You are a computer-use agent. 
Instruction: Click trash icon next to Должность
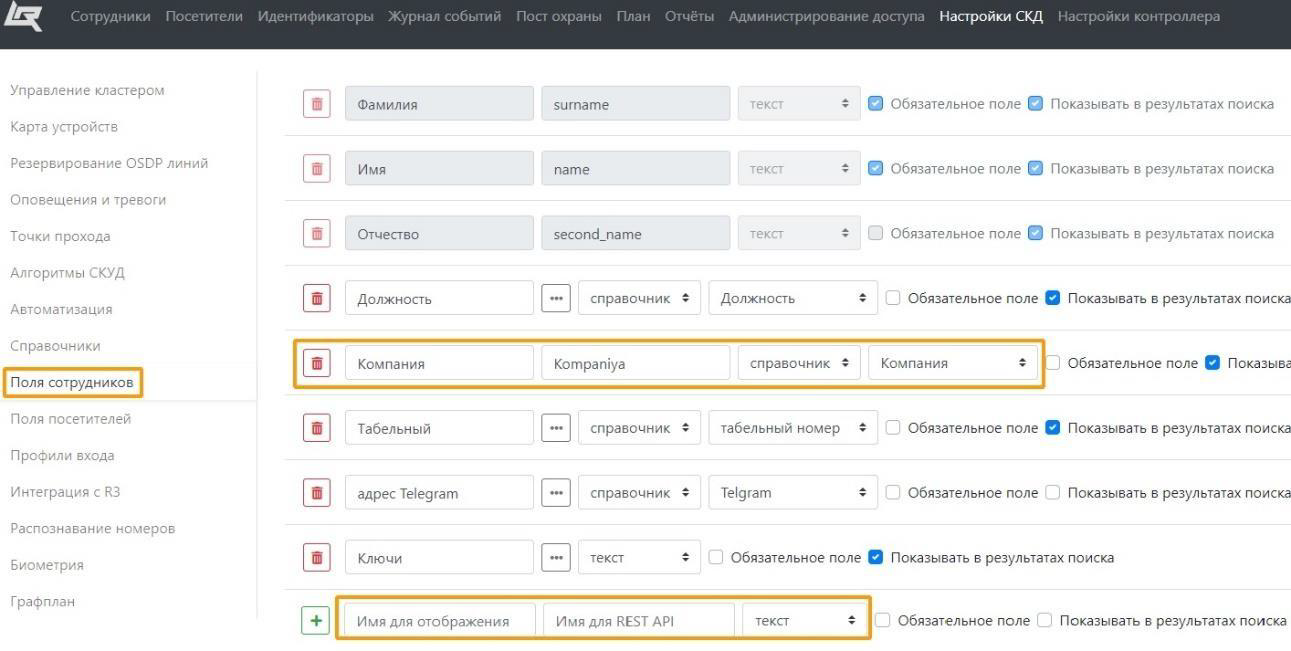point(317,298)
